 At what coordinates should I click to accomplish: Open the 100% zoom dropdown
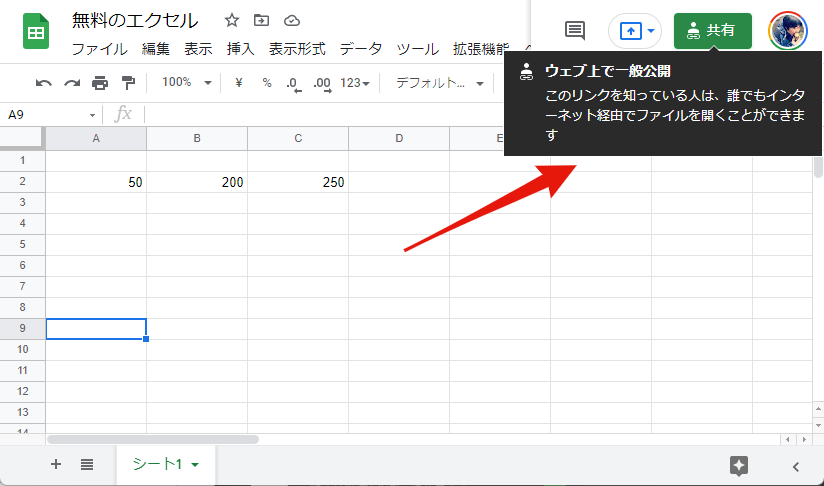click(x=186, y=83)
